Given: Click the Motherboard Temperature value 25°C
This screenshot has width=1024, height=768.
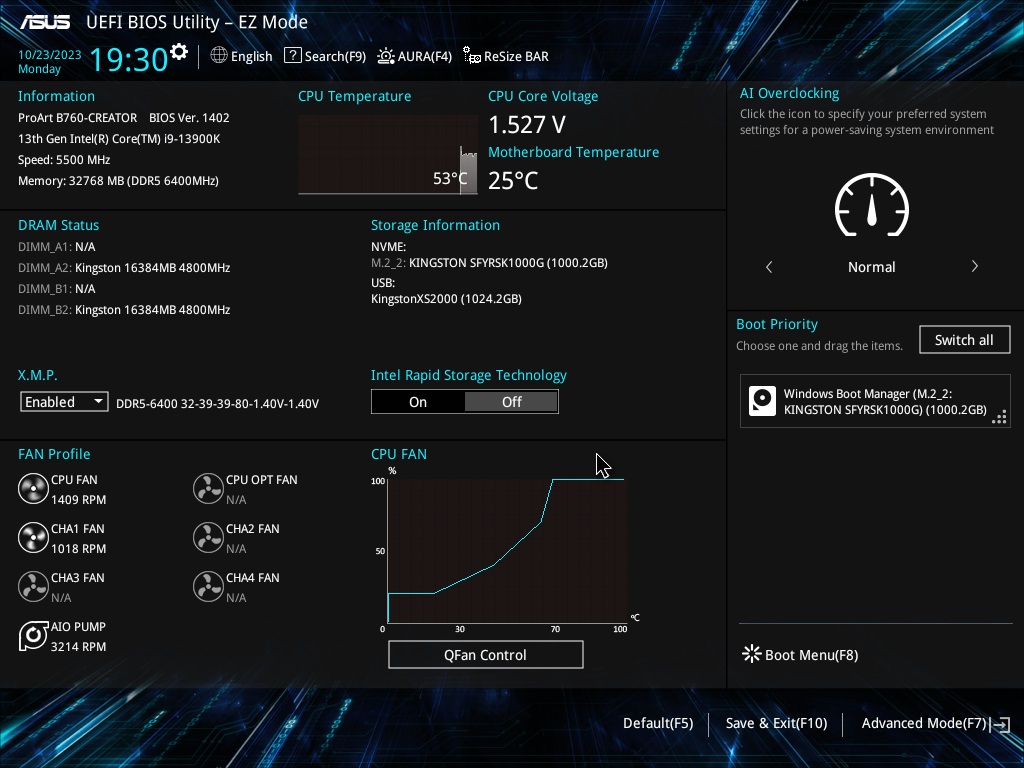Looking at the screenshot, I should click(x=513, y=180).
